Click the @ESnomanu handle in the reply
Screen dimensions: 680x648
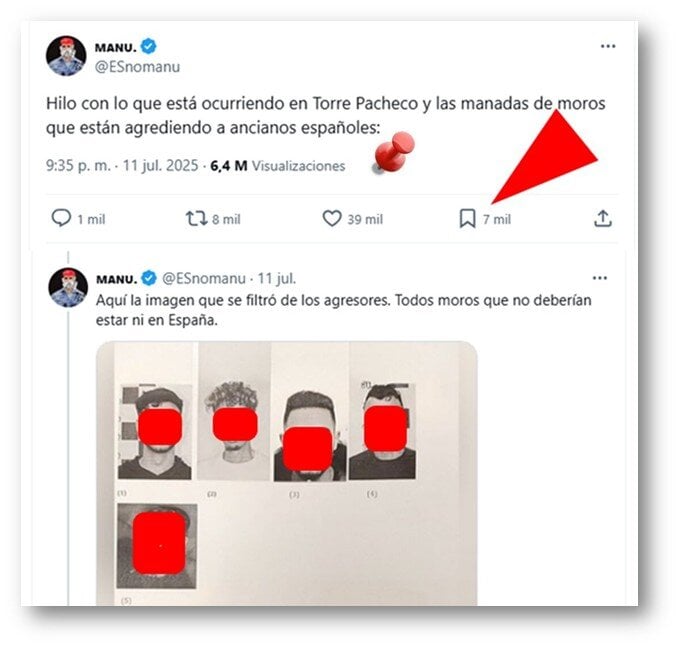coord(204,278)
